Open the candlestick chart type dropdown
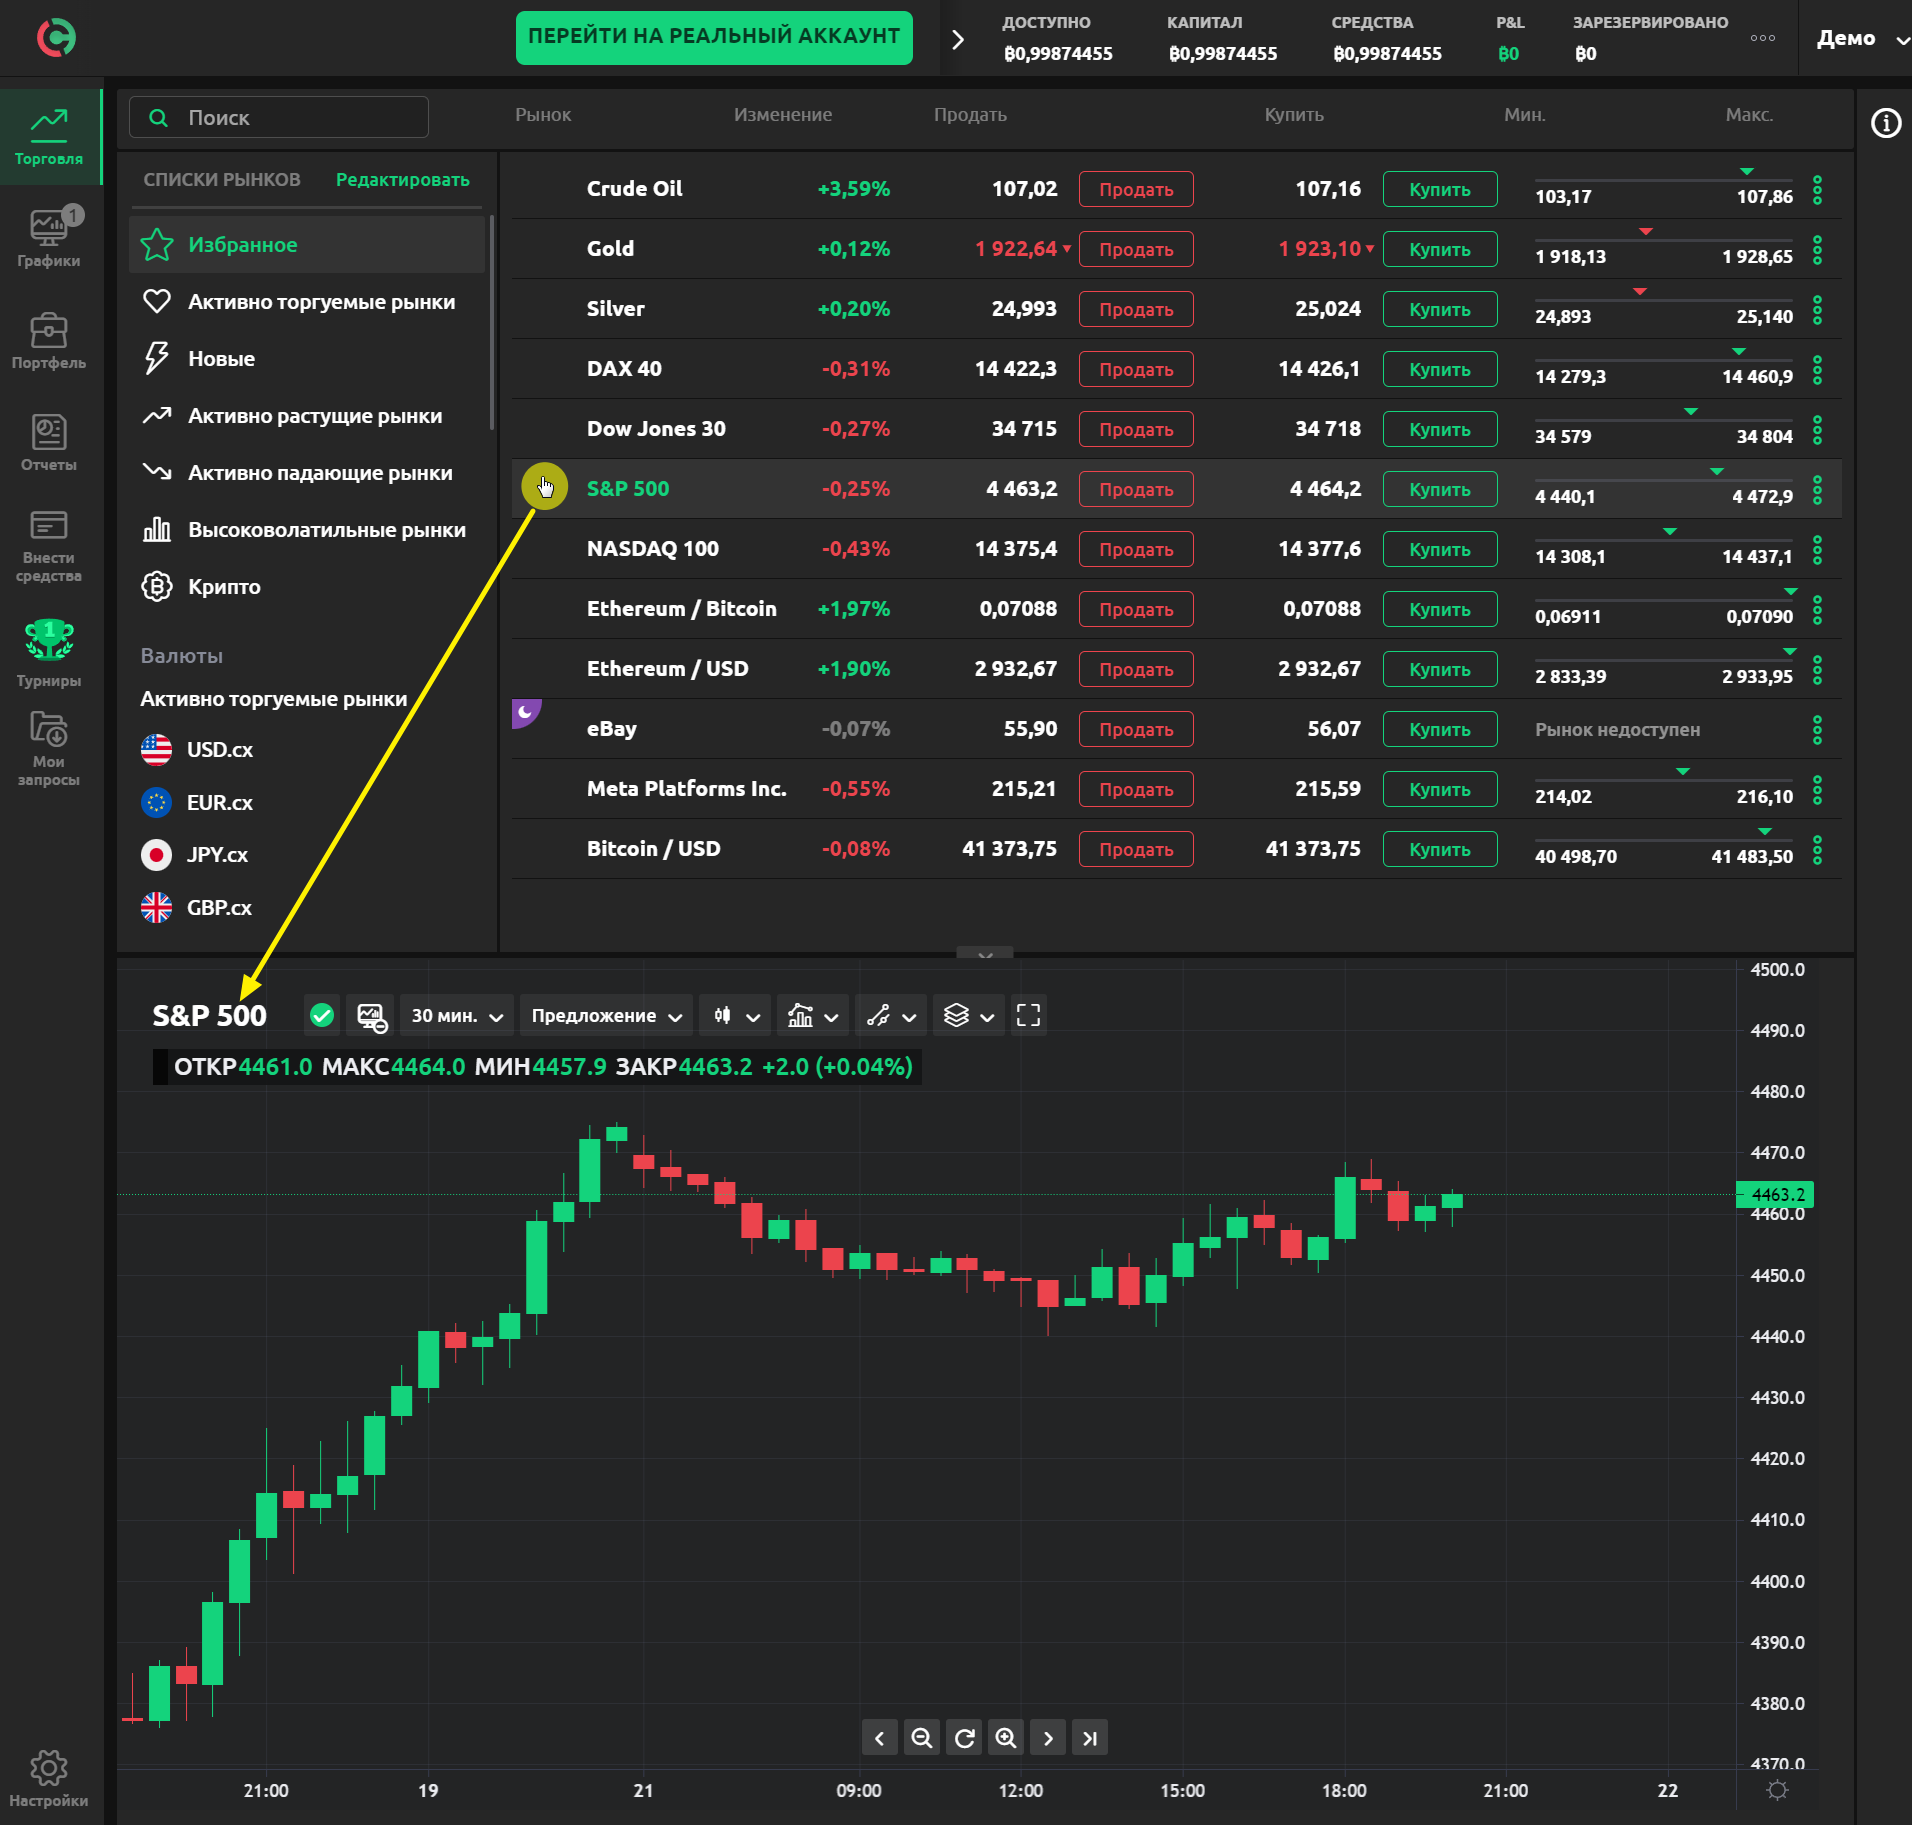1912x1825 pixels. (736, 1016)
